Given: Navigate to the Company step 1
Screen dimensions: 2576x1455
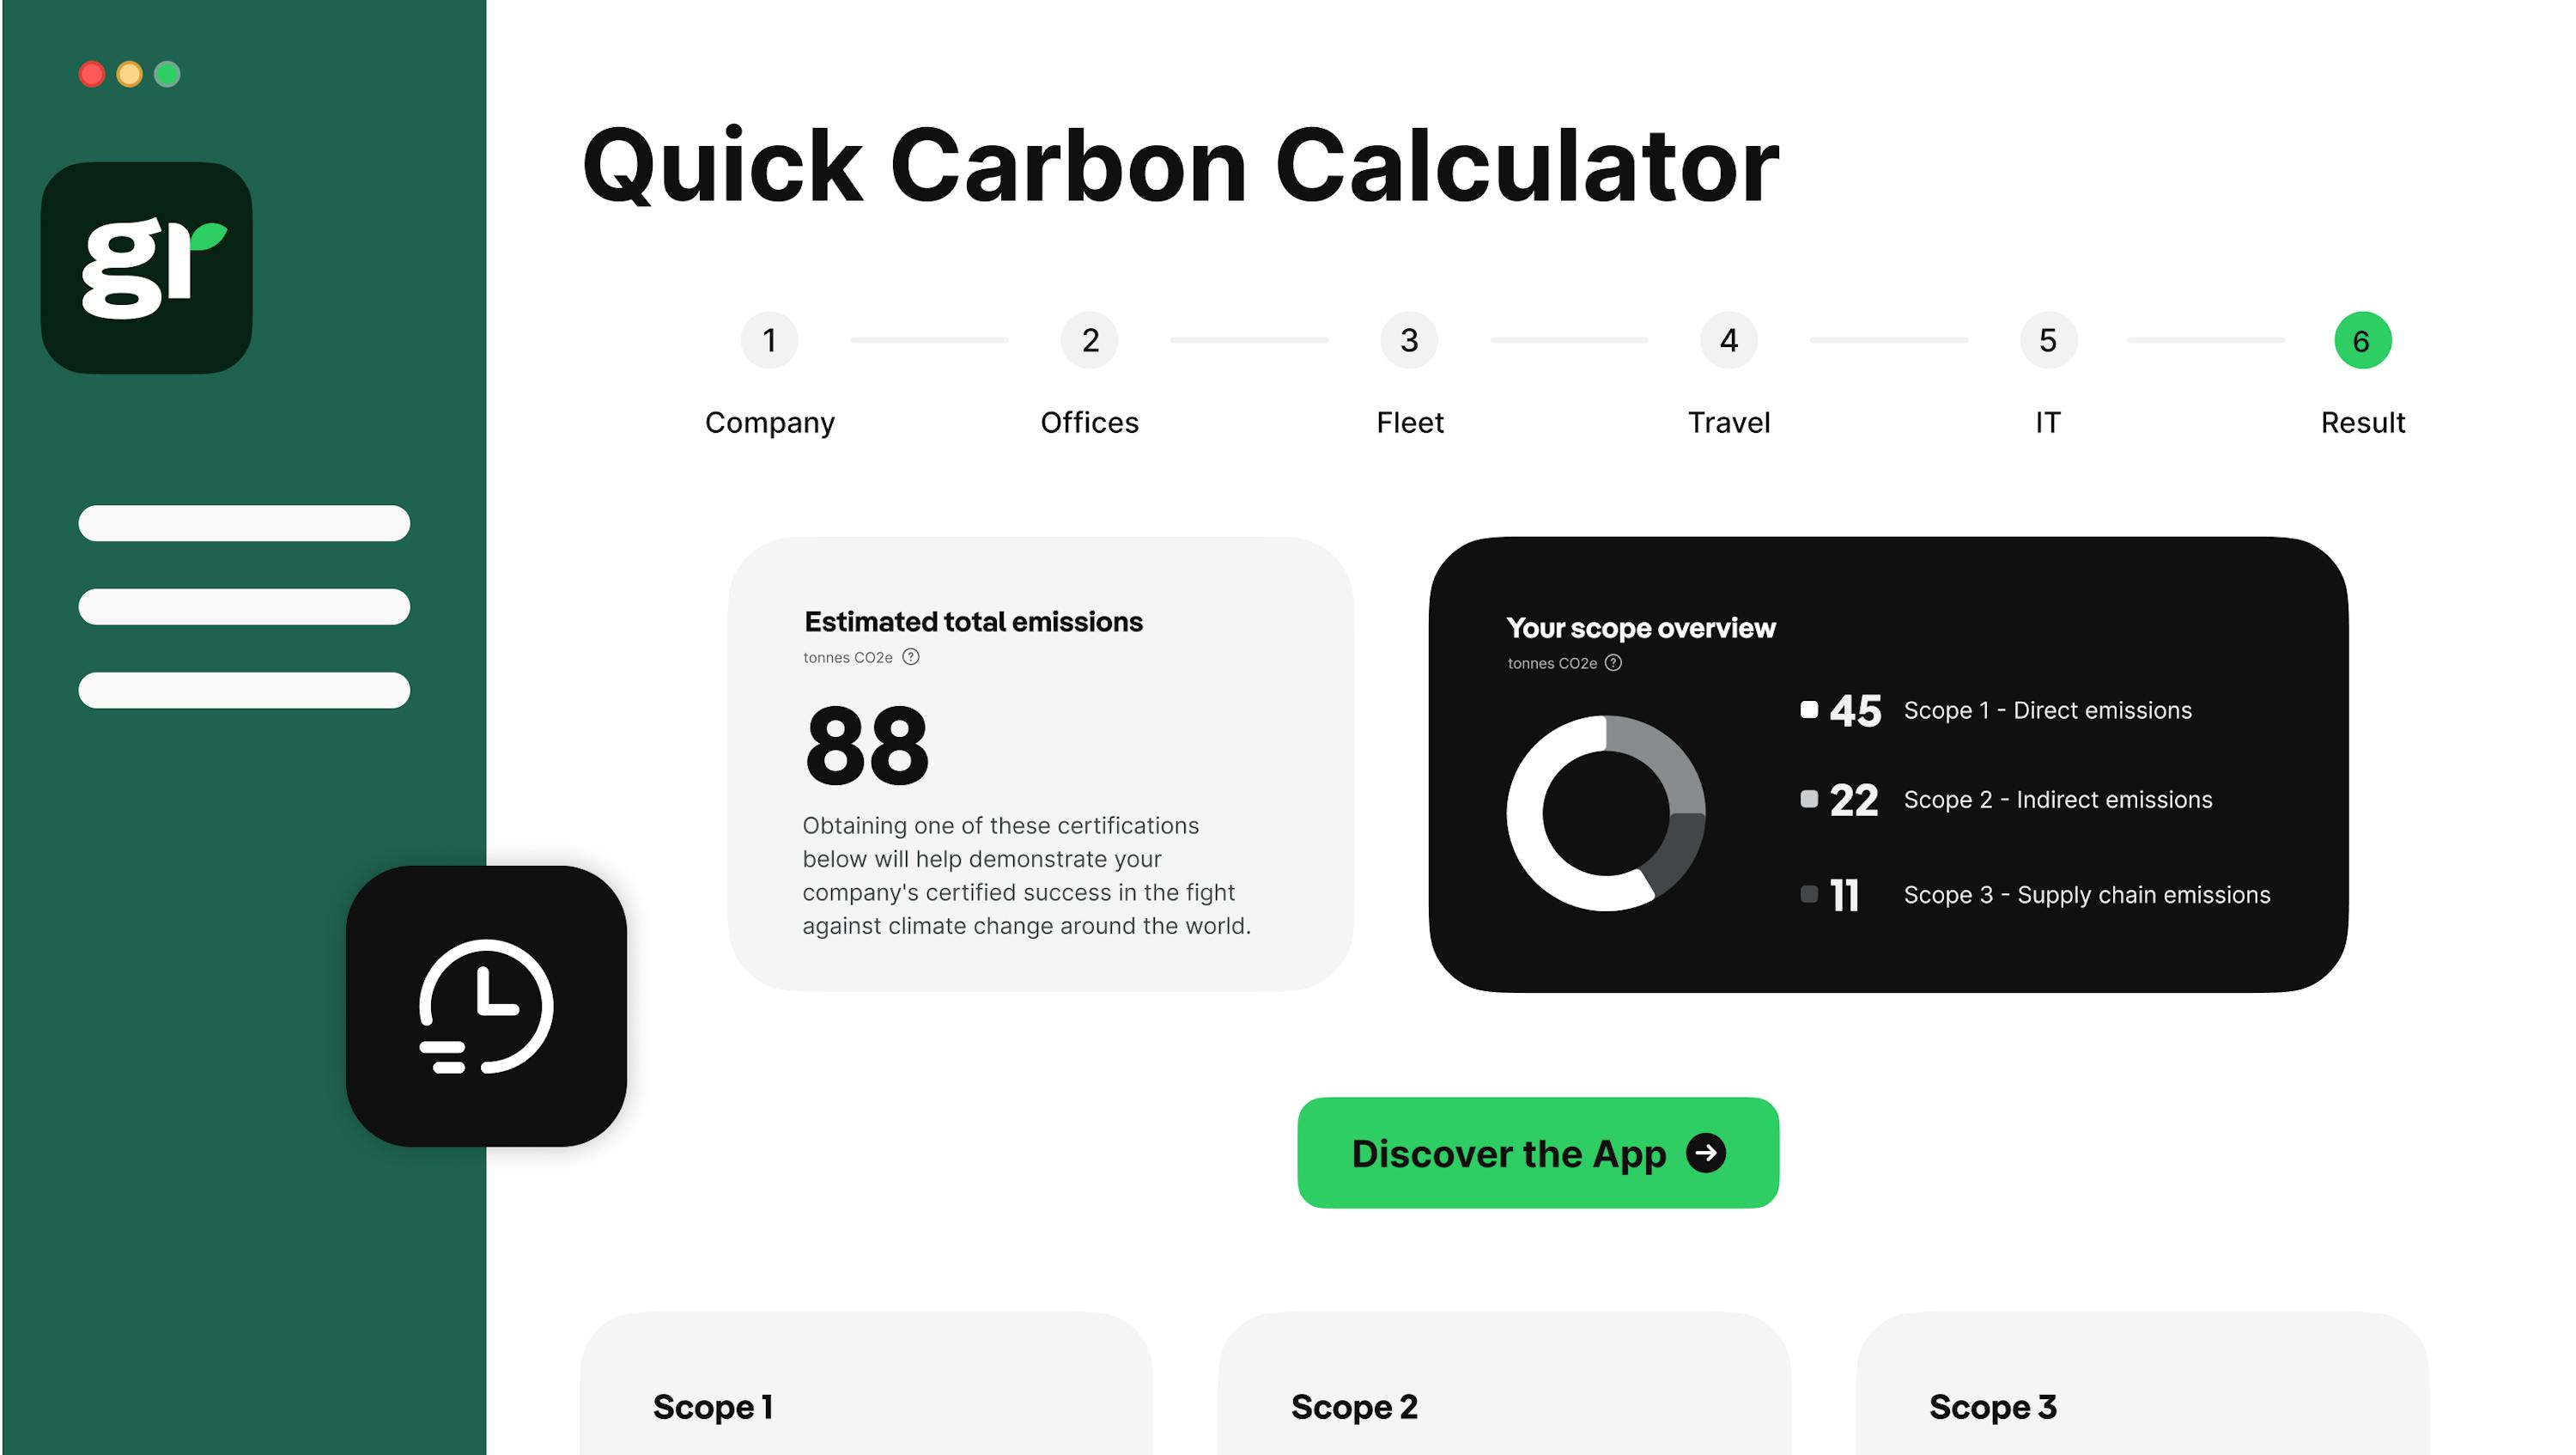Looking at the screenshot, I should pos(769,340).
